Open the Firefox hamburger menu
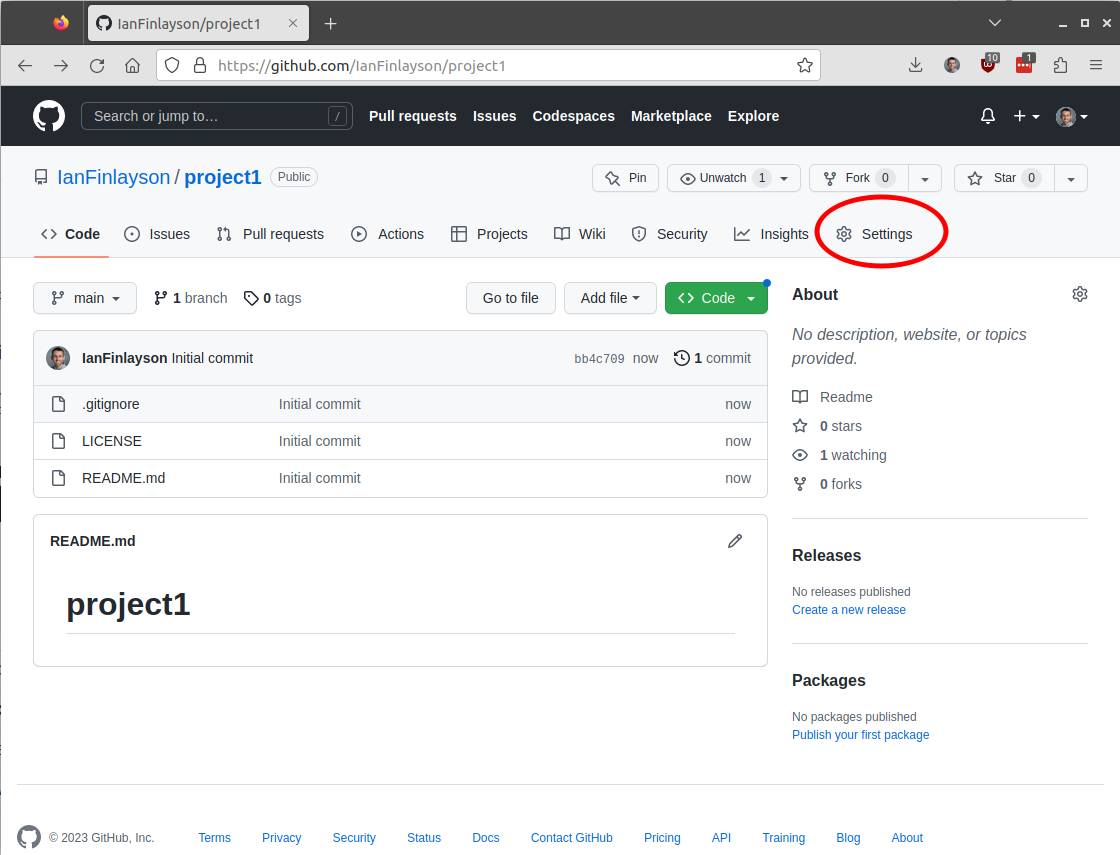This screenshot has width=1120, height=855. pos(1096,66)
